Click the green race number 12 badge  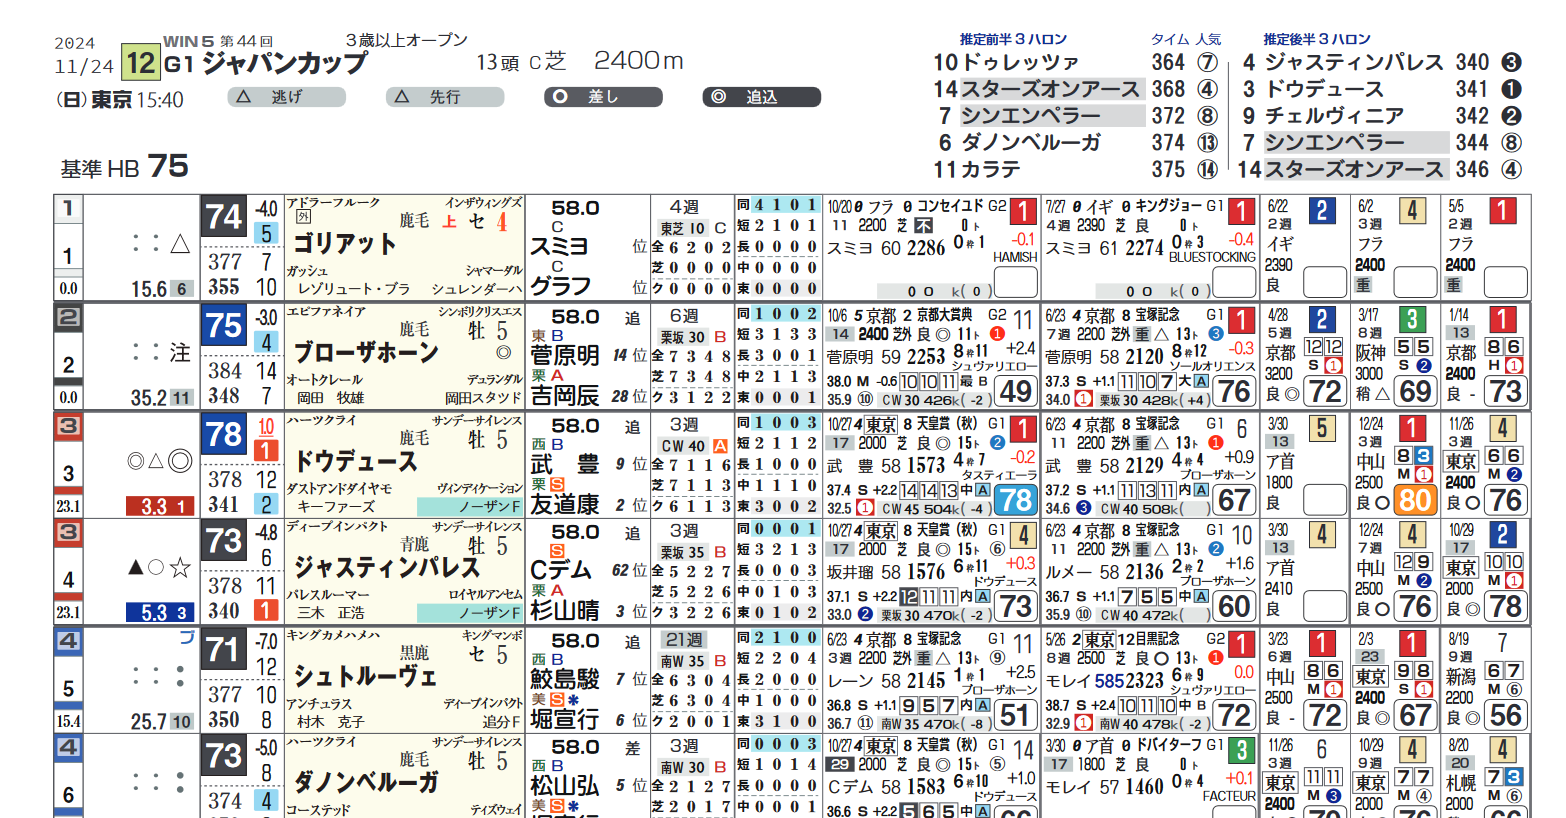[140, 63]
